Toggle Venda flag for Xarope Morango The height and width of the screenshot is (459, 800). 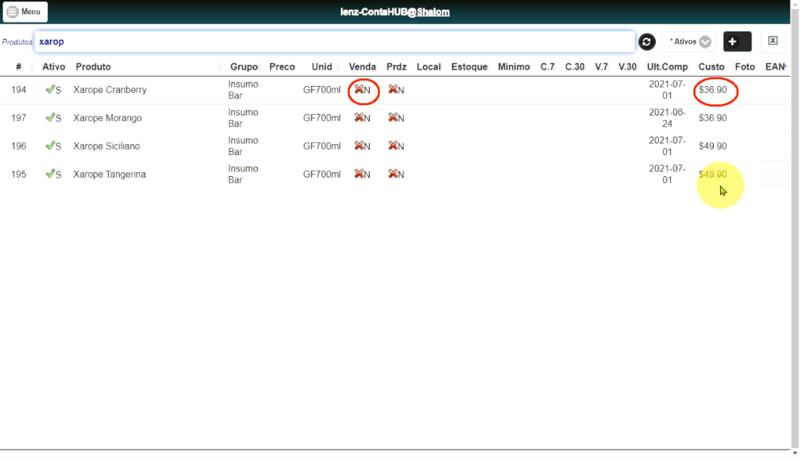point(362,118)
